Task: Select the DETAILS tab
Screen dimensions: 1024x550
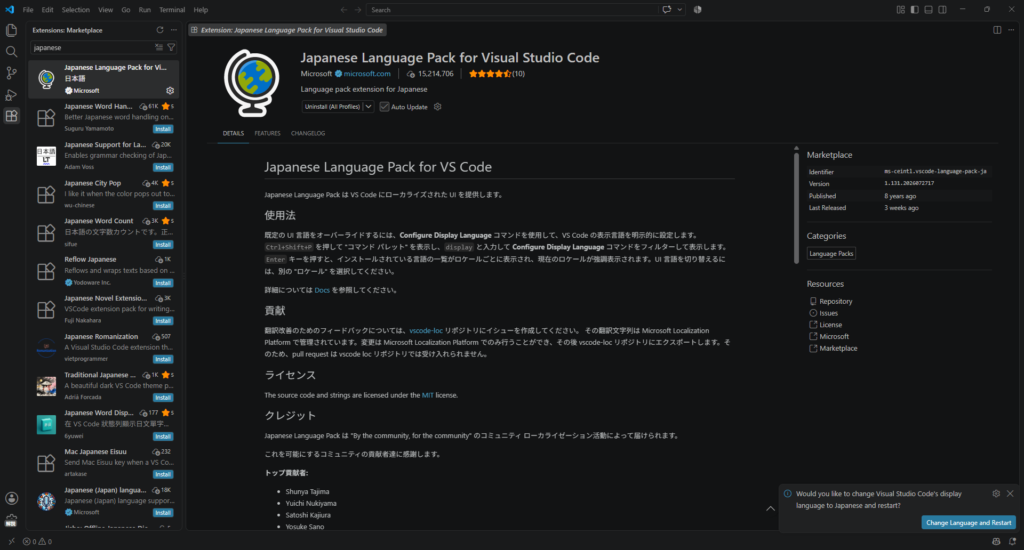Action: 233,133
